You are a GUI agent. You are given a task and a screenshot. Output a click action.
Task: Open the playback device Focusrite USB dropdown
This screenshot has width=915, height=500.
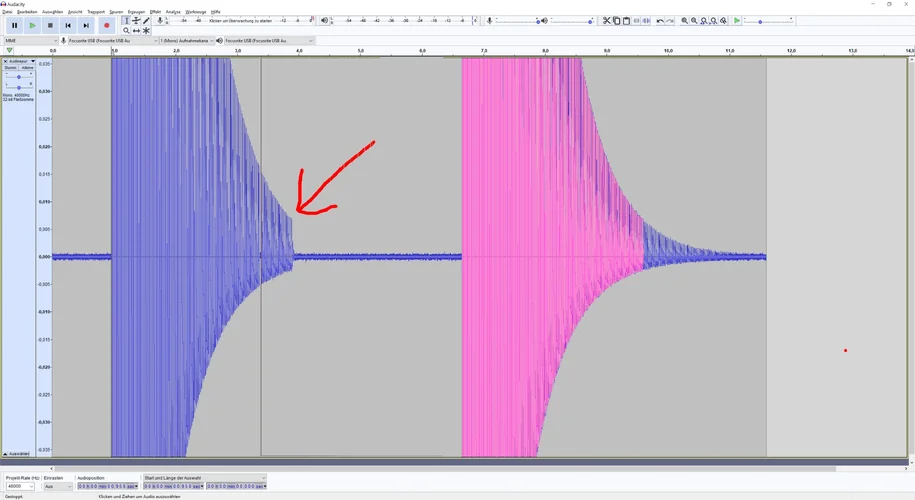click(x=269, y=41)
